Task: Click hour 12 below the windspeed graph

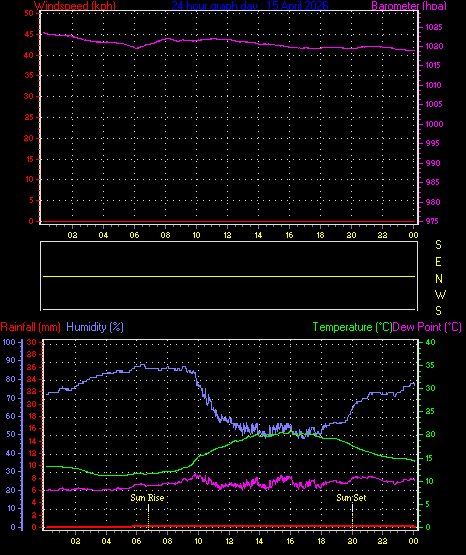Action: pos(227,235)
